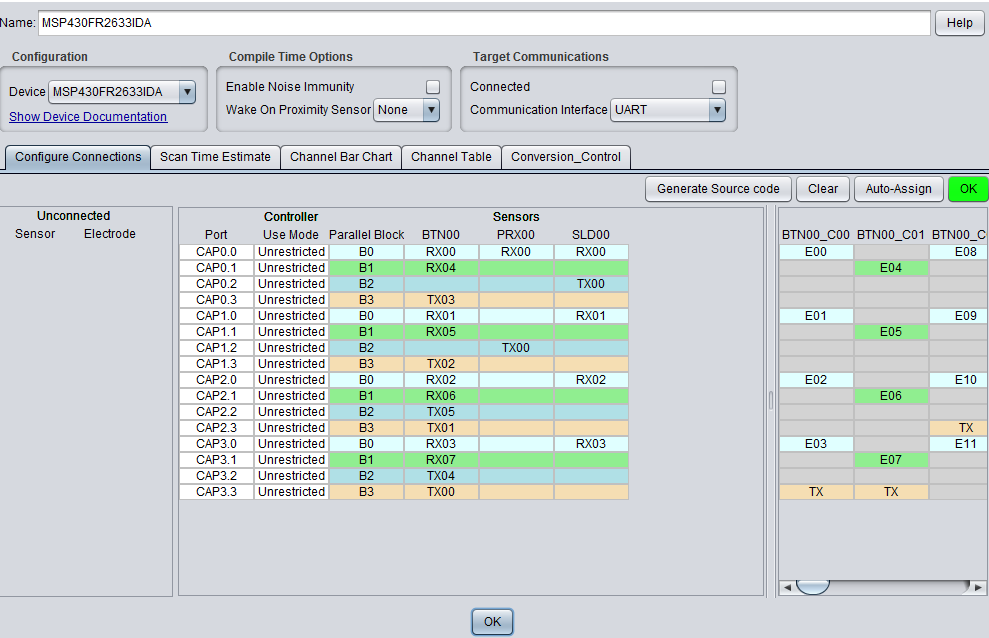
Task: Select the CAP3.3 port cell
Action: (x=216, y=492)
